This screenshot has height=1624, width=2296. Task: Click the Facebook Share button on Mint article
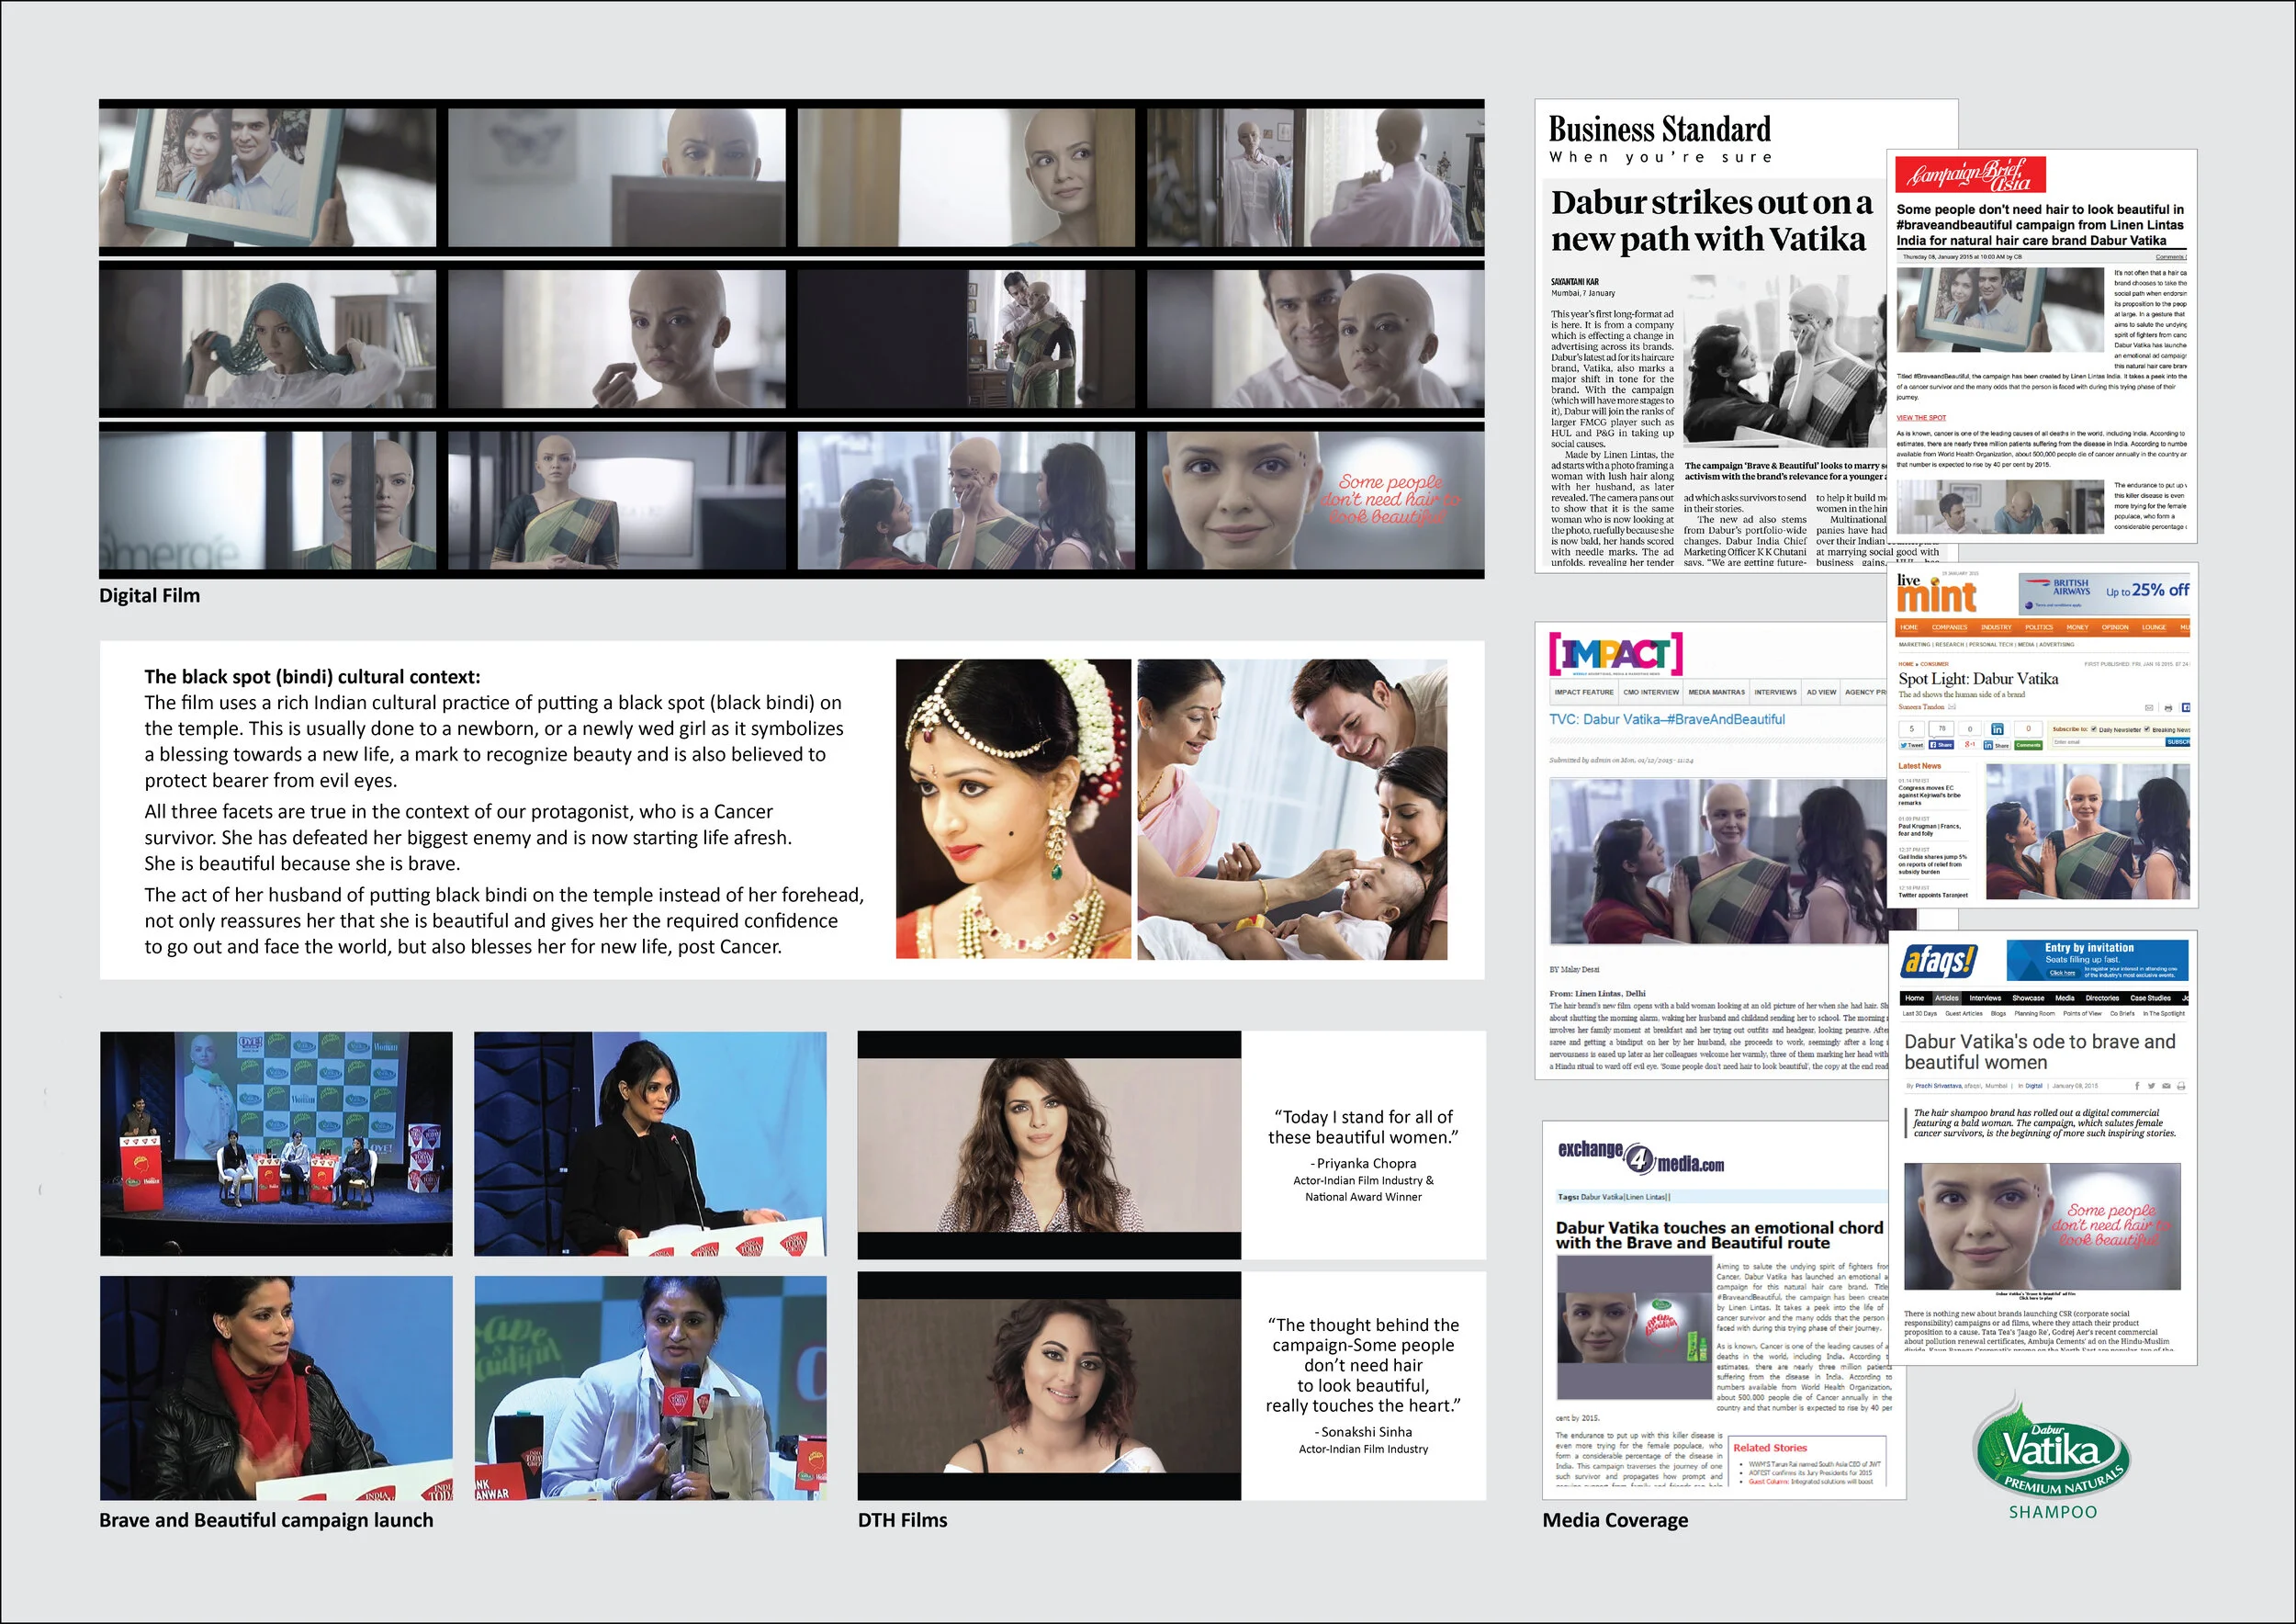1942,745
